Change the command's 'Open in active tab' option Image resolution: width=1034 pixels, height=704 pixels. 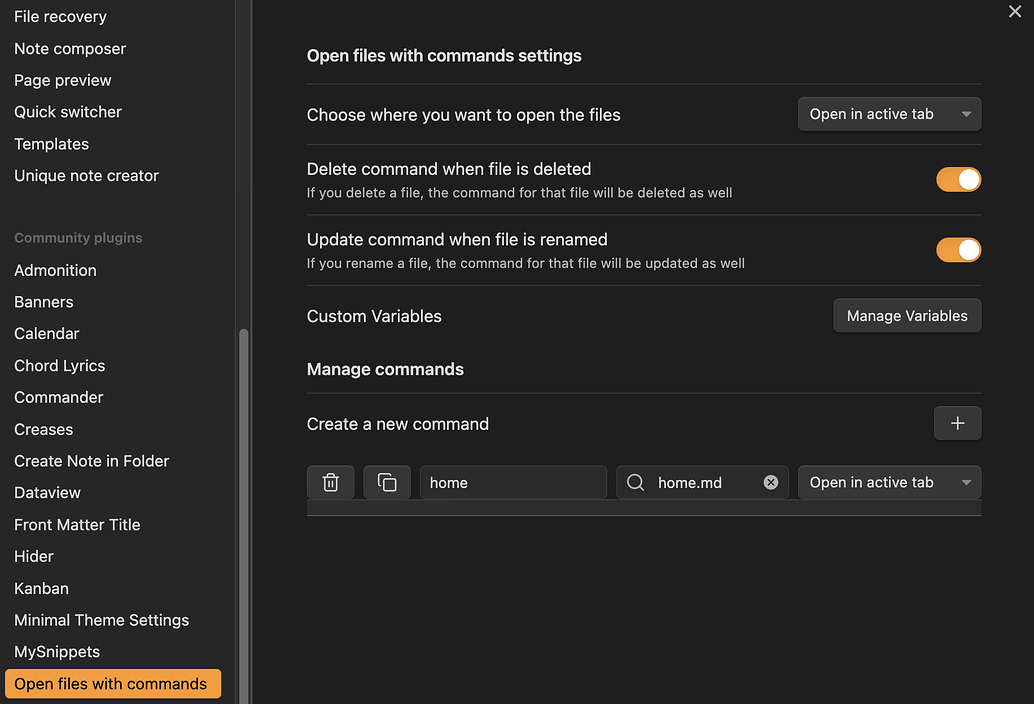pyautogui.click(x=888, y=482)
